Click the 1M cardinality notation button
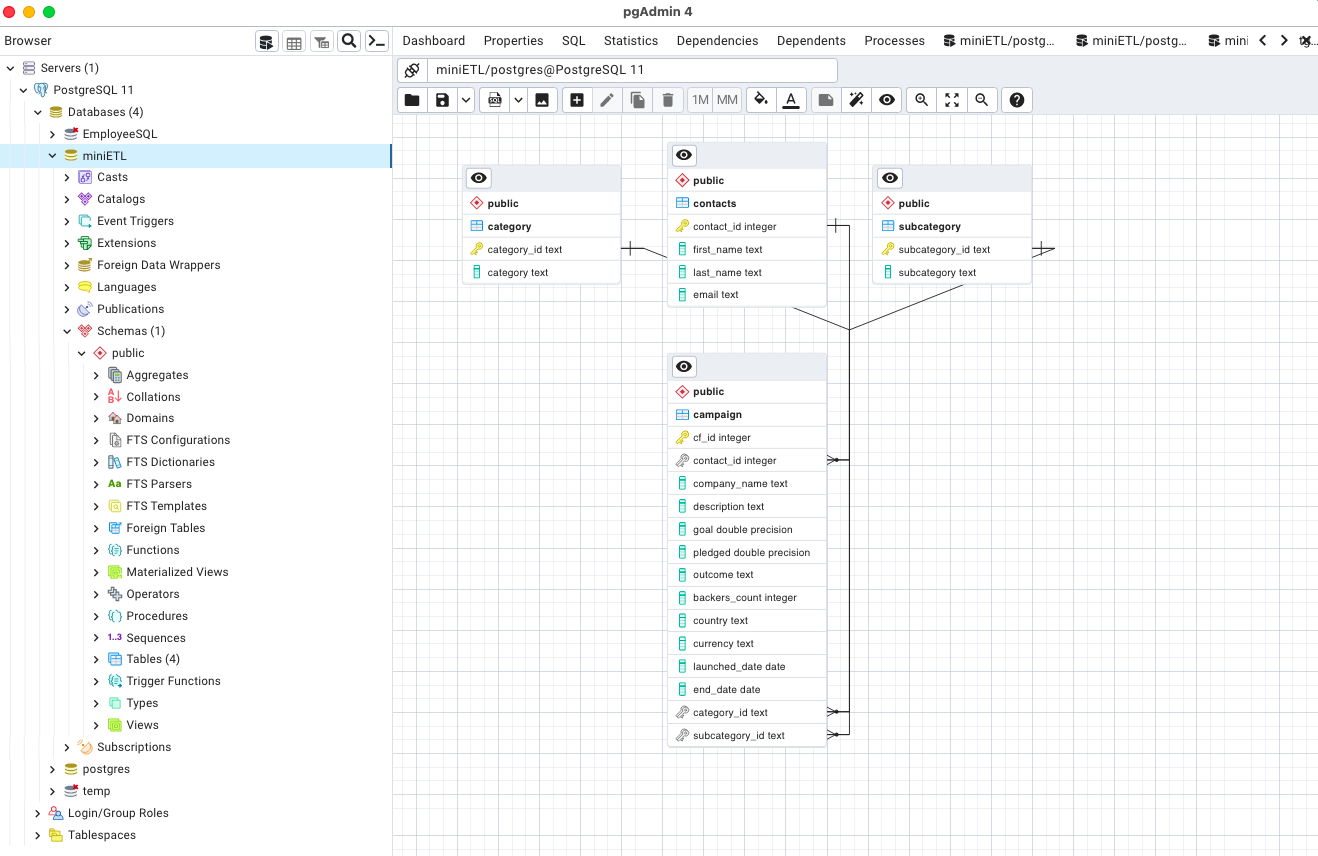This screenshot has height=856, width=1318. pyautogui.click(x=699, y=99)
